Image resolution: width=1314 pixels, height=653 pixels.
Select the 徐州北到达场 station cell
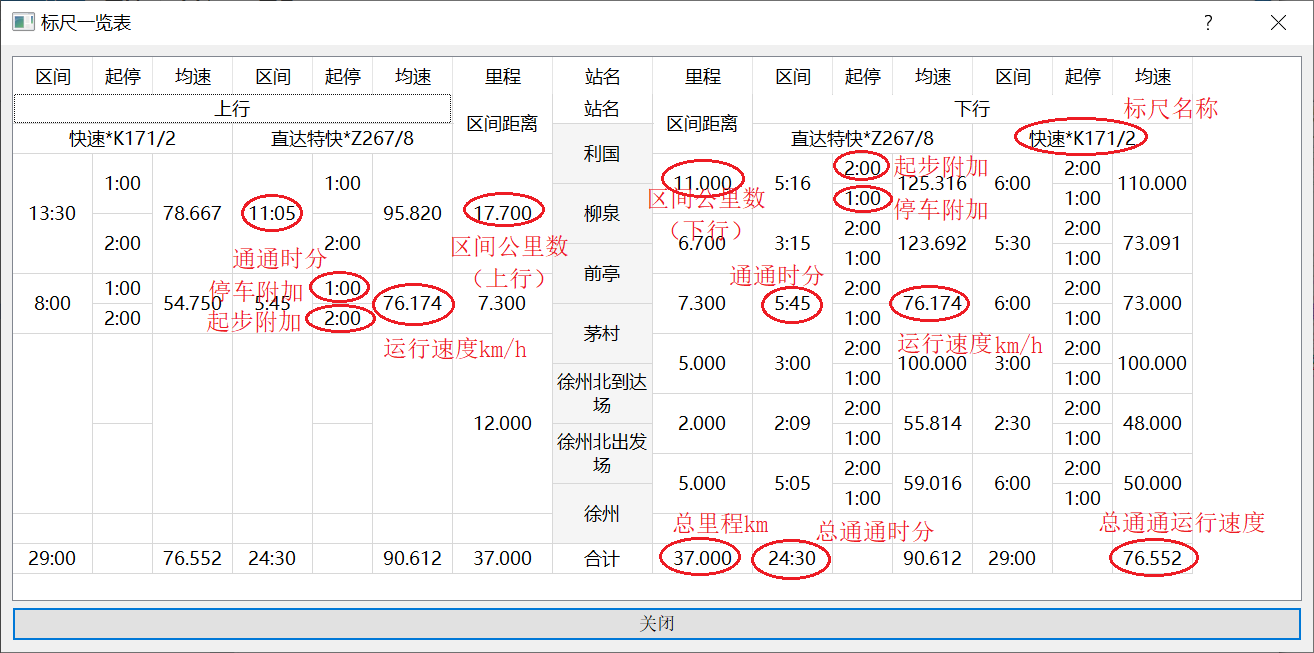[x=602, y=394]
